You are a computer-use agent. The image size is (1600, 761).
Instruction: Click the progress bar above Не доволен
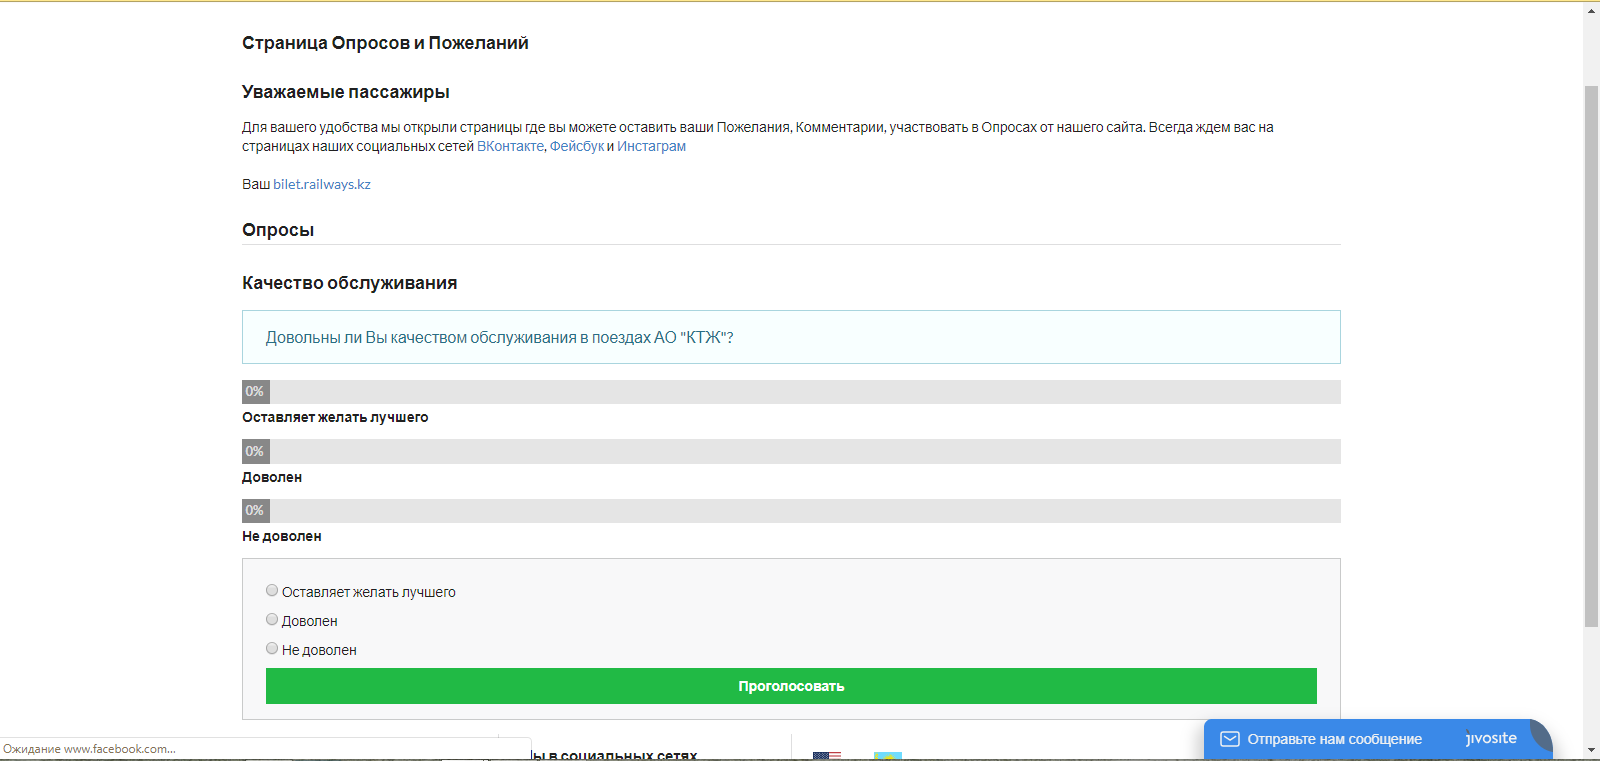tap(791, 511)
